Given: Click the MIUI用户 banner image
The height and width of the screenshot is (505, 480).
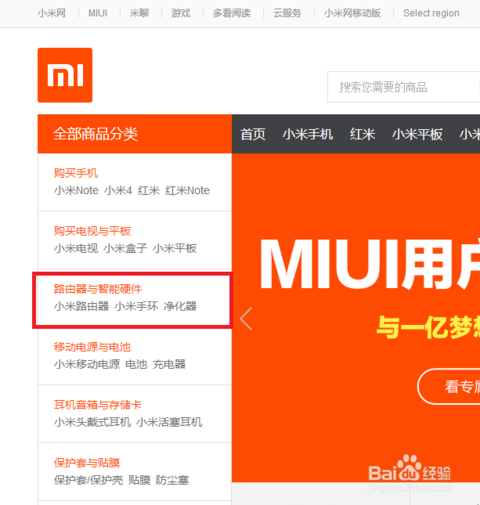Looking at the screenshot, I should [x=356, y=318].
